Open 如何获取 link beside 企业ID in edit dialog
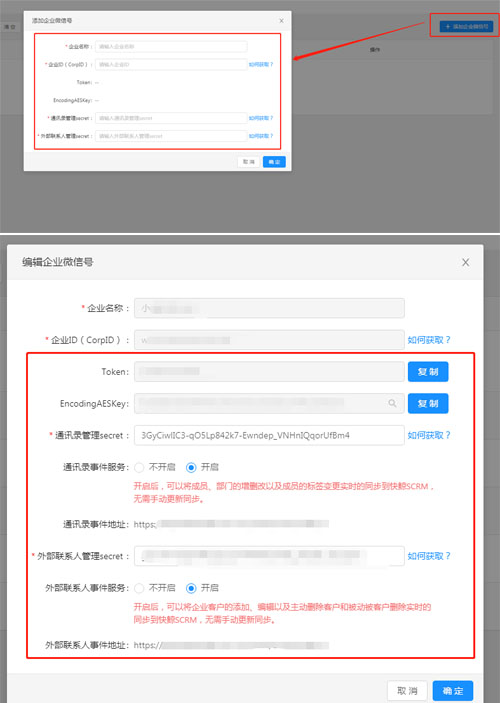The height and width of the screenshot is (703, 500). point(429,340)
